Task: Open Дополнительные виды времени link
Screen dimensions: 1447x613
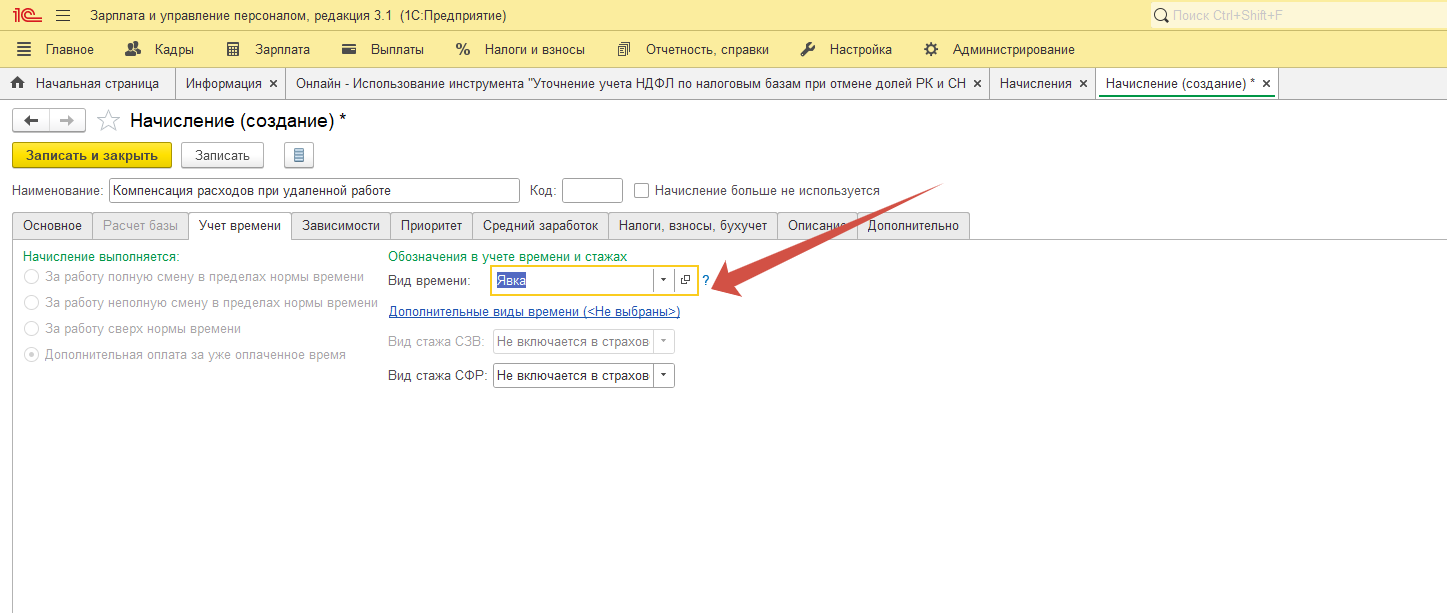Action: 534,312
